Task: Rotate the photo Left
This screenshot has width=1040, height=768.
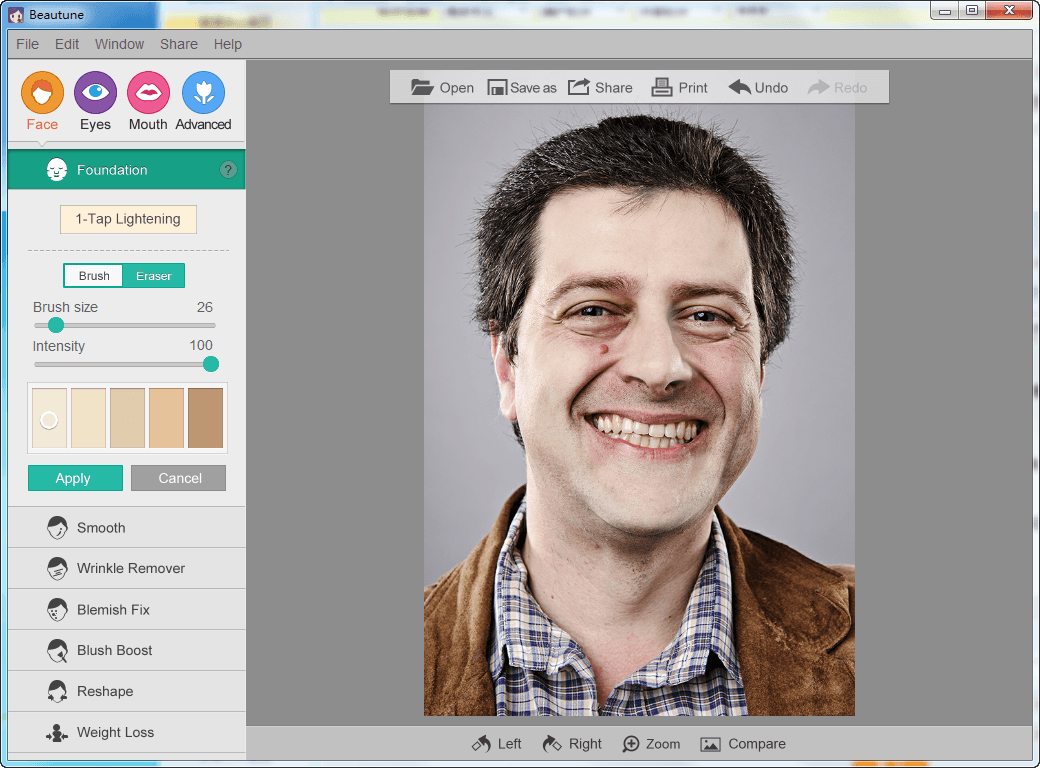Action: coord(497,744)
